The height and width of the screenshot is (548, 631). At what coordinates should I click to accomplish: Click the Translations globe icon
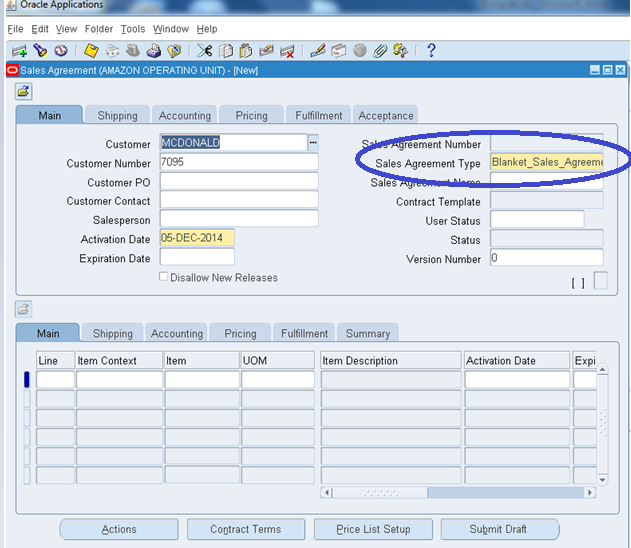tap(359, 50)
